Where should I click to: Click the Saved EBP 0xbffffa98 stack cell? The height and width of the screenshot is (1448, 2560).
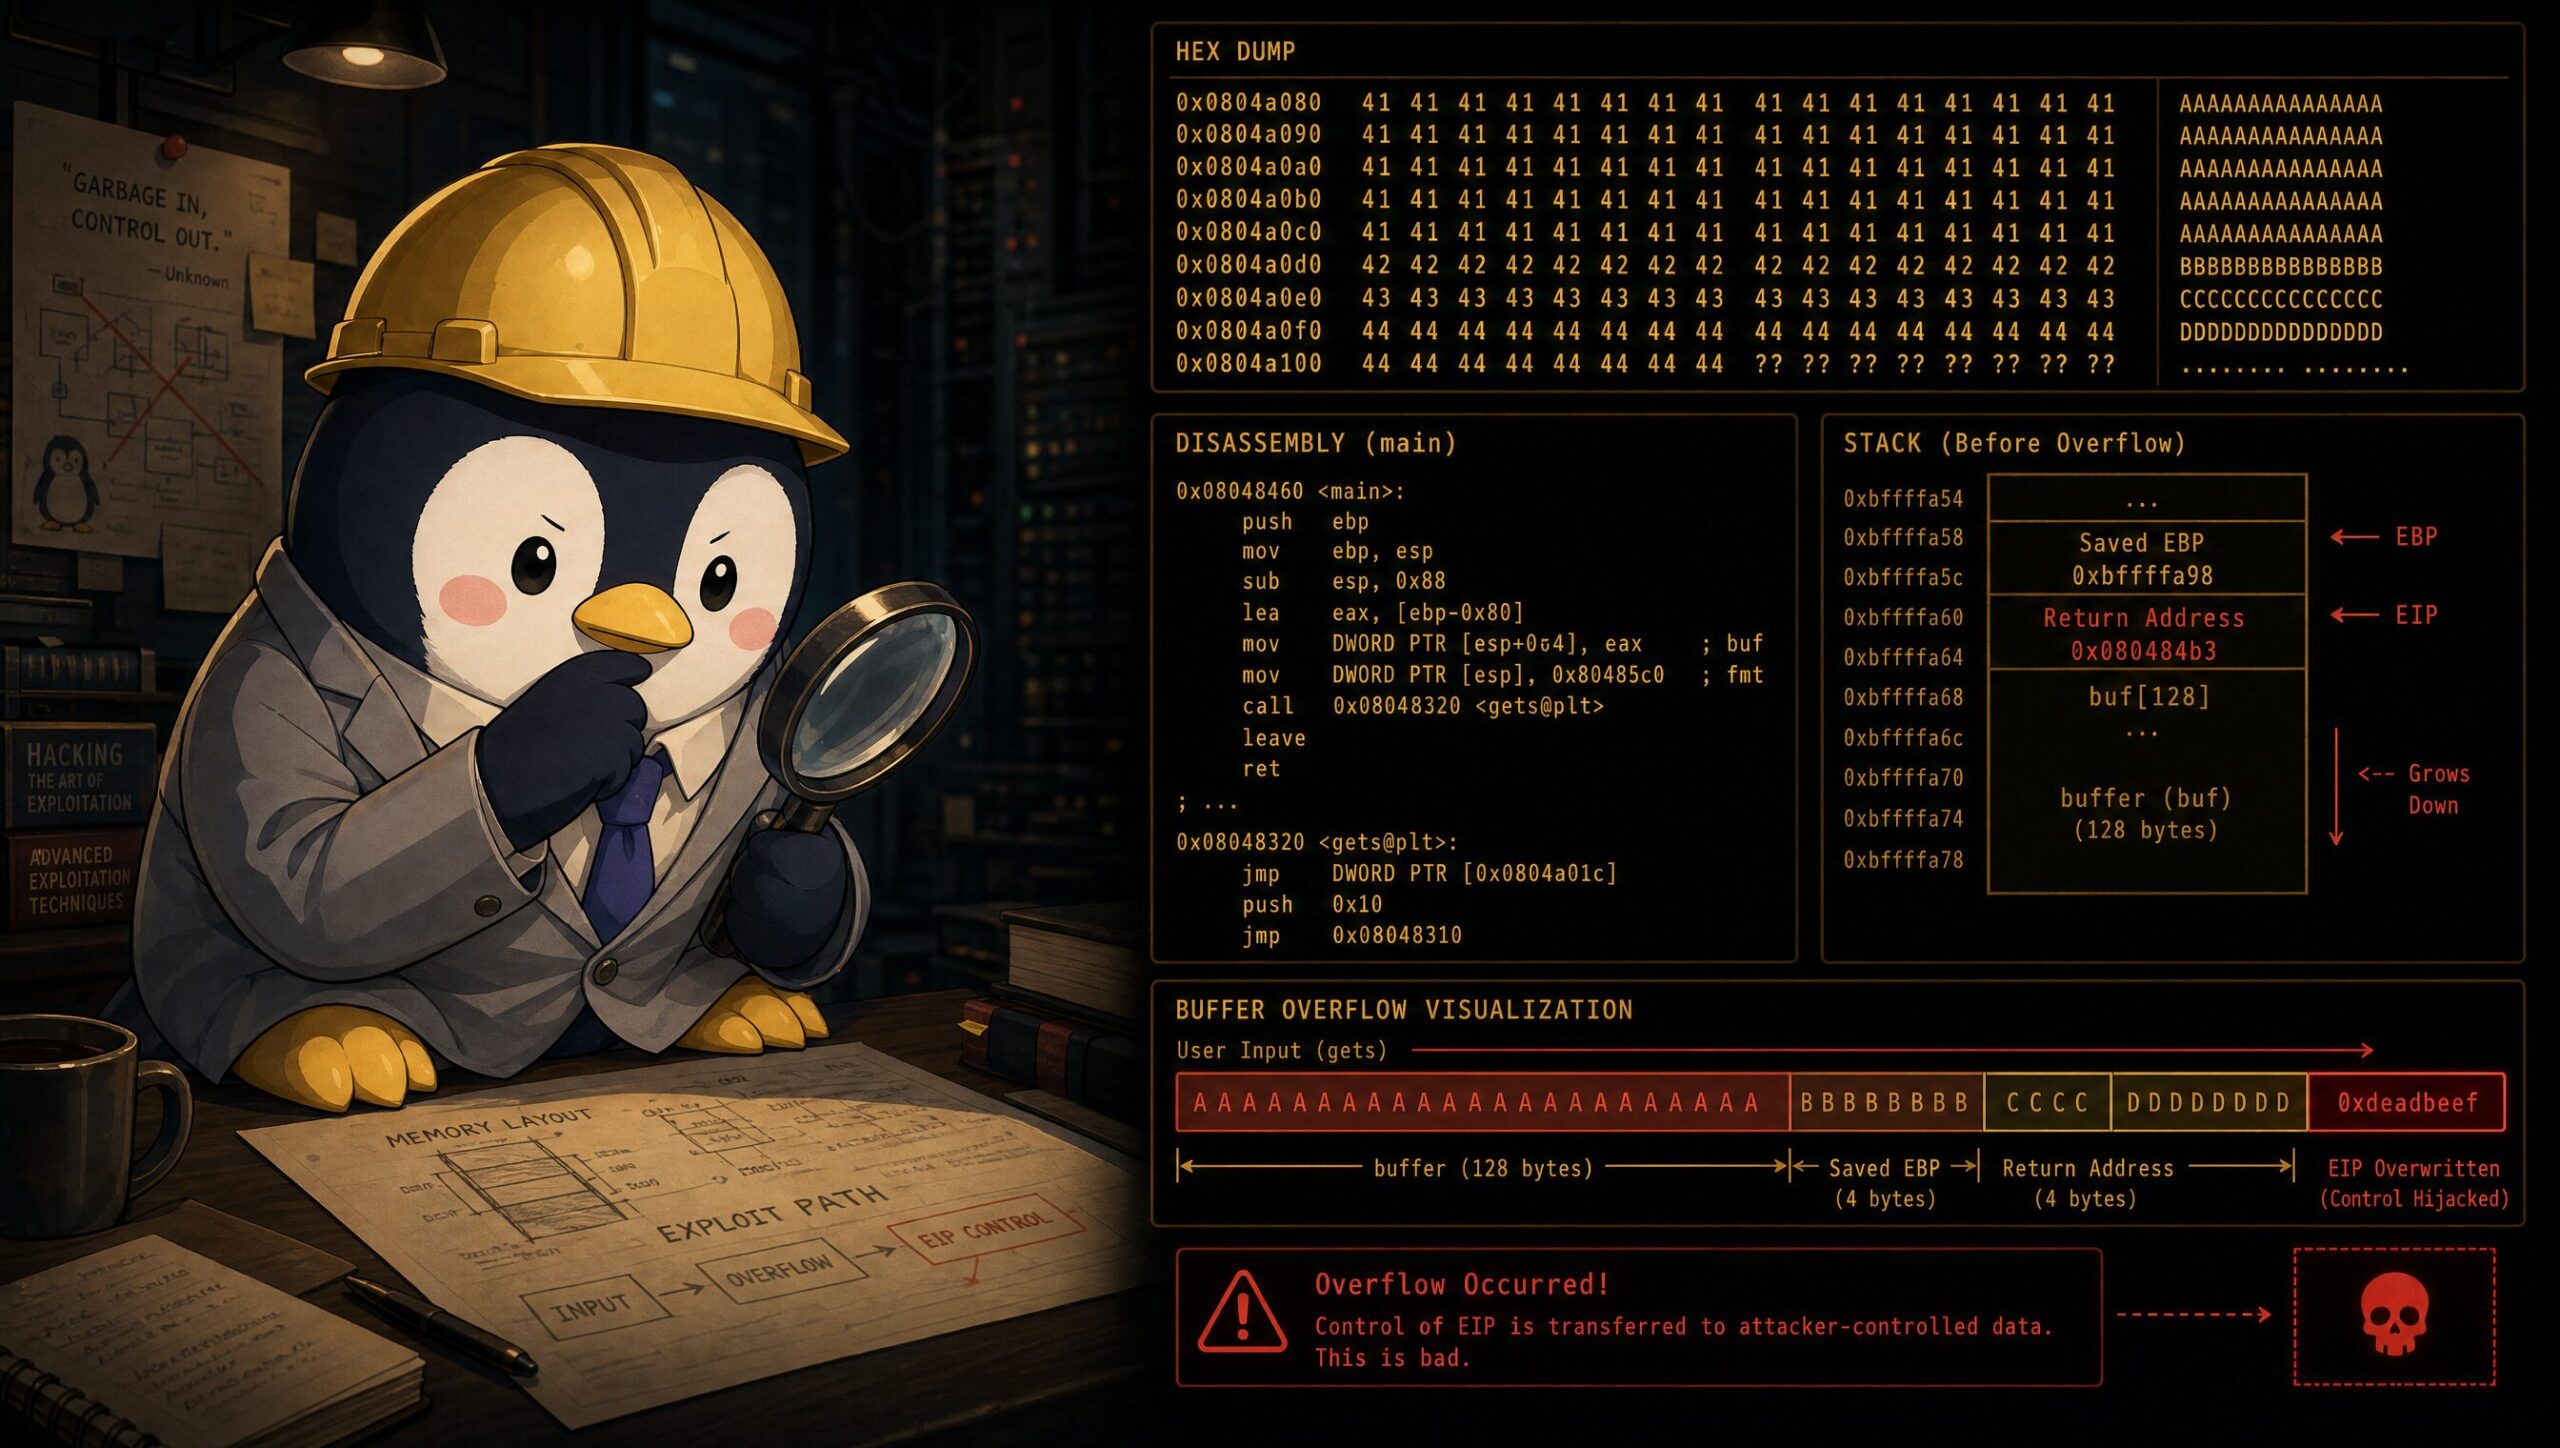tap(2147, 558)
